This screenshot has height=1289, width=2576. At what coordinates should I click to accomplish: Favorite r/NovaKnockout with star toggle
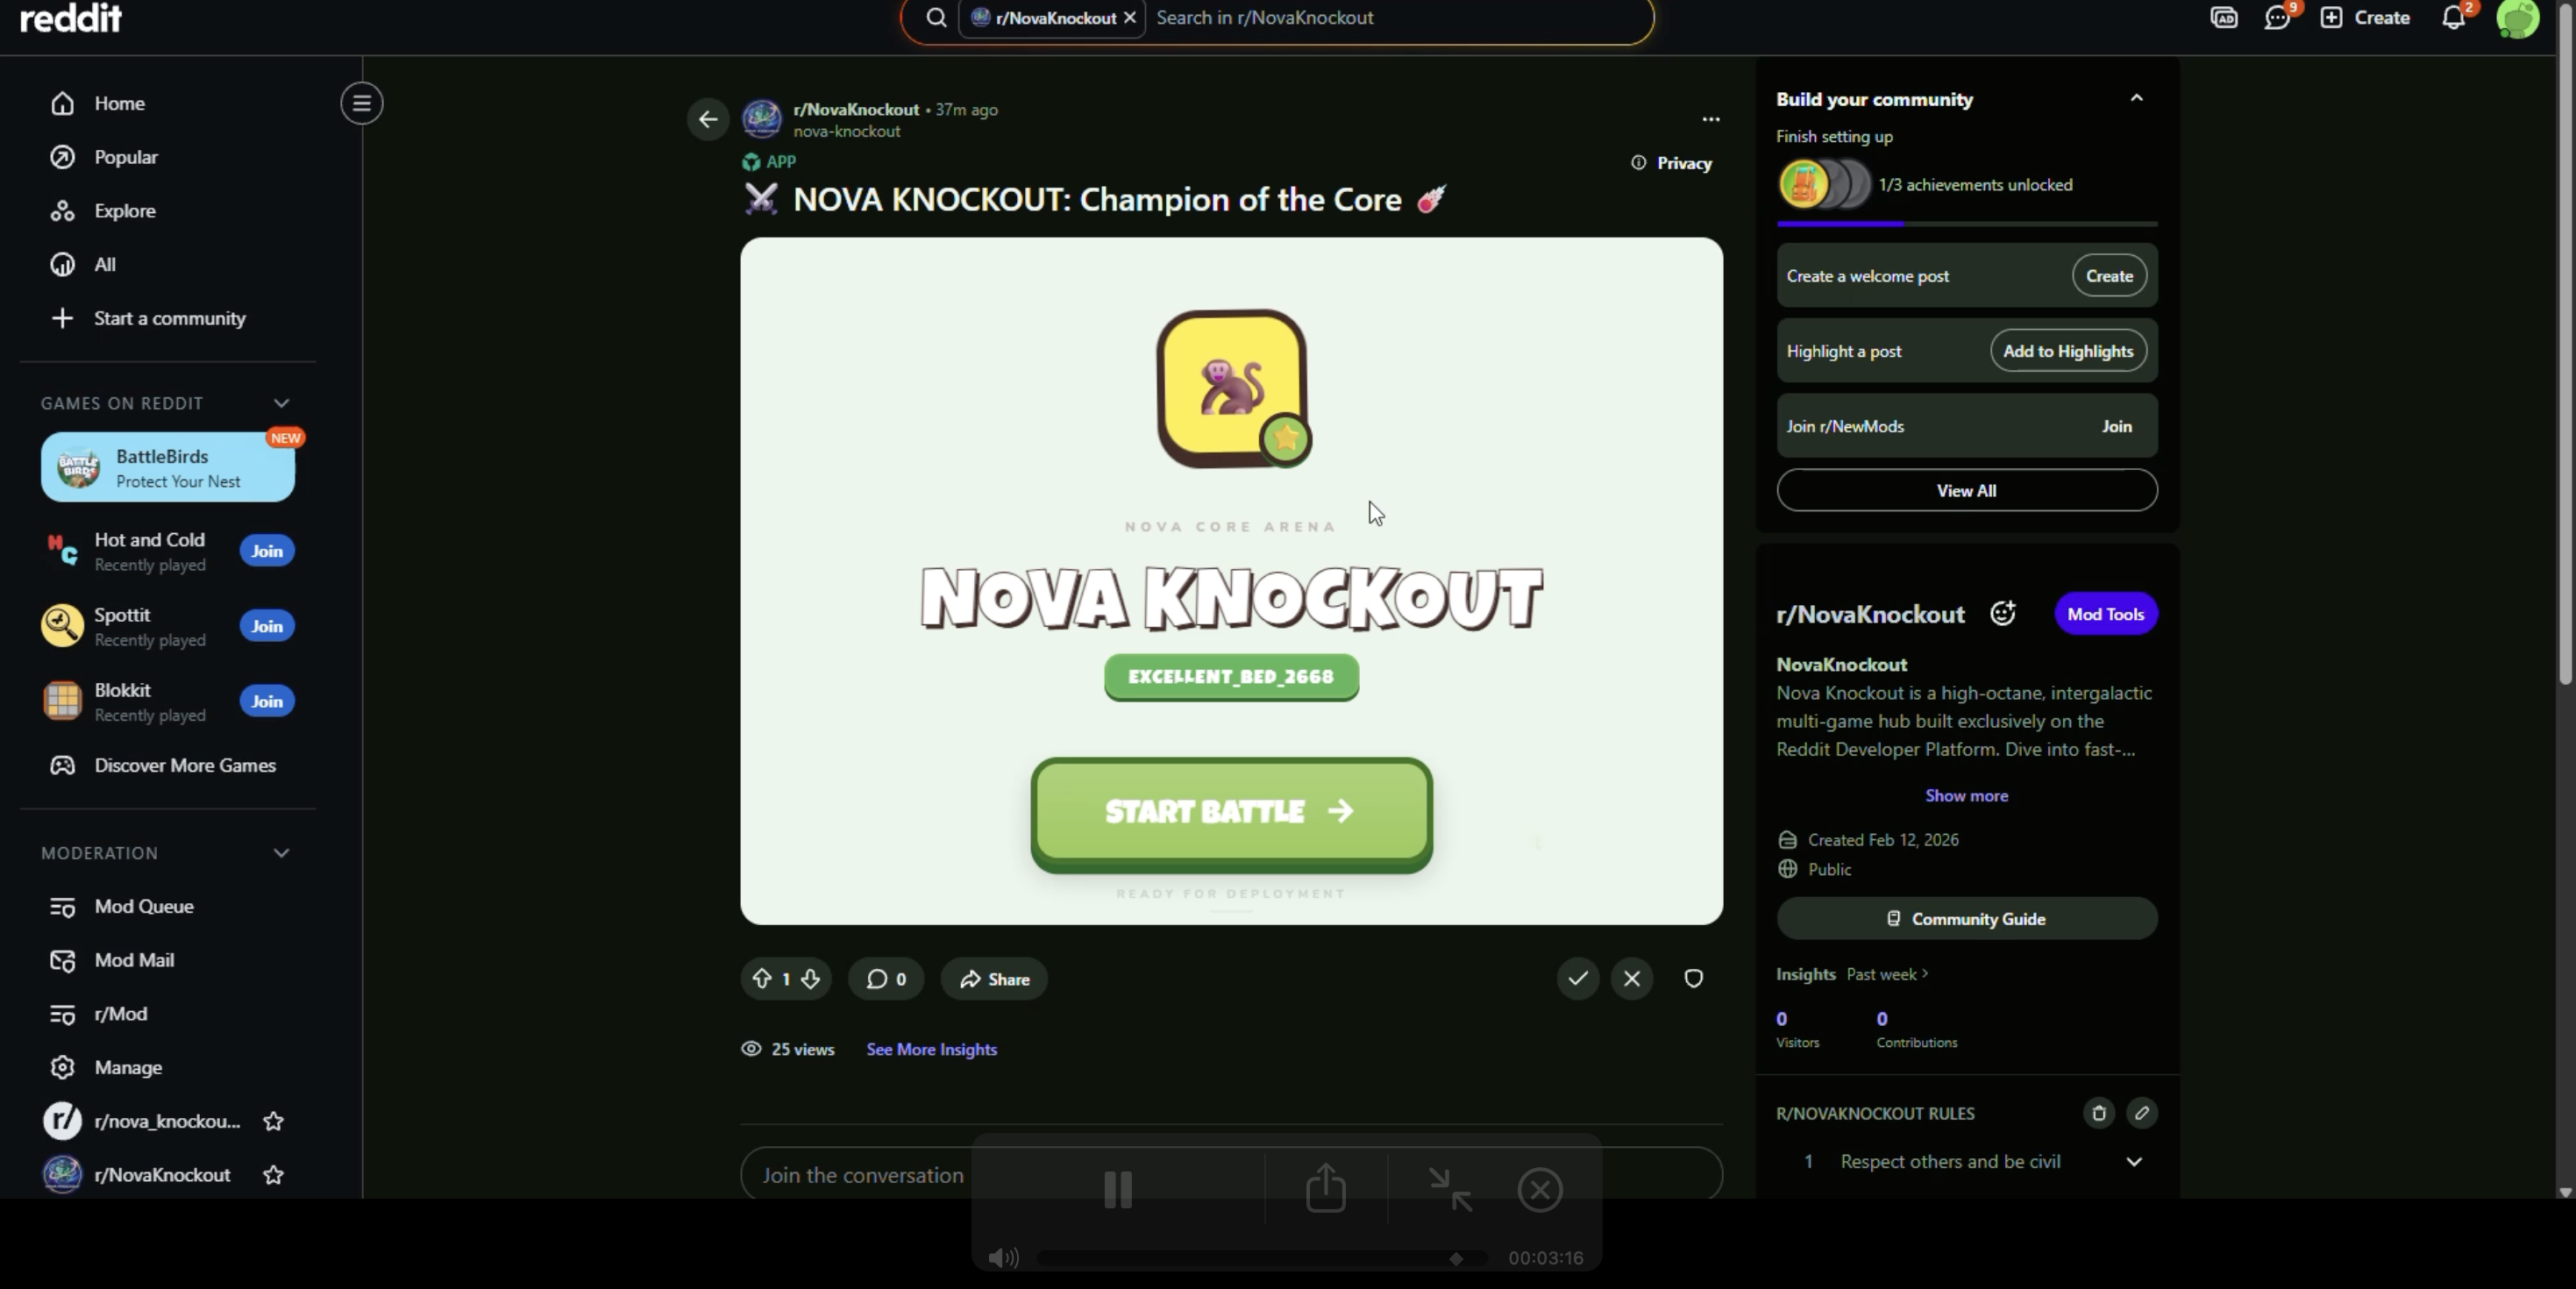pos(273,1175)
